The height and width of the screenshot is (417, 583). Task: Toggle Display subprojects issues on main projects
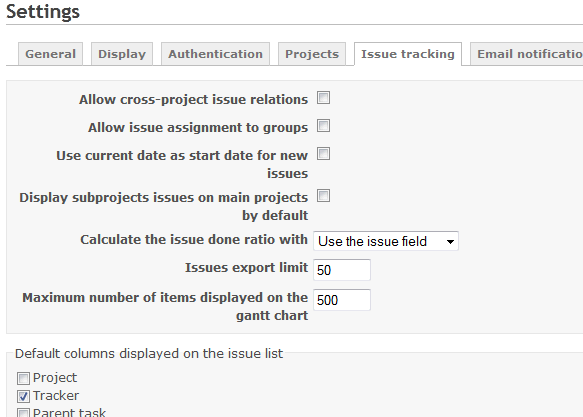tap(323, 196)
